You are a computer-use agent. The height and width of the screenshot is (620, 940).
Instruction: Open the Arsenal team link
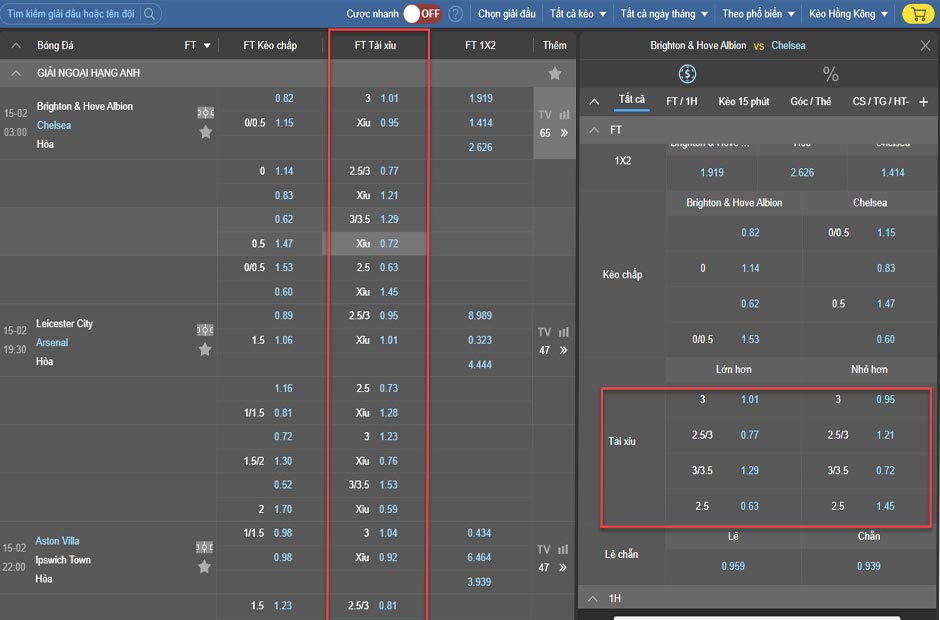point(52,342)
